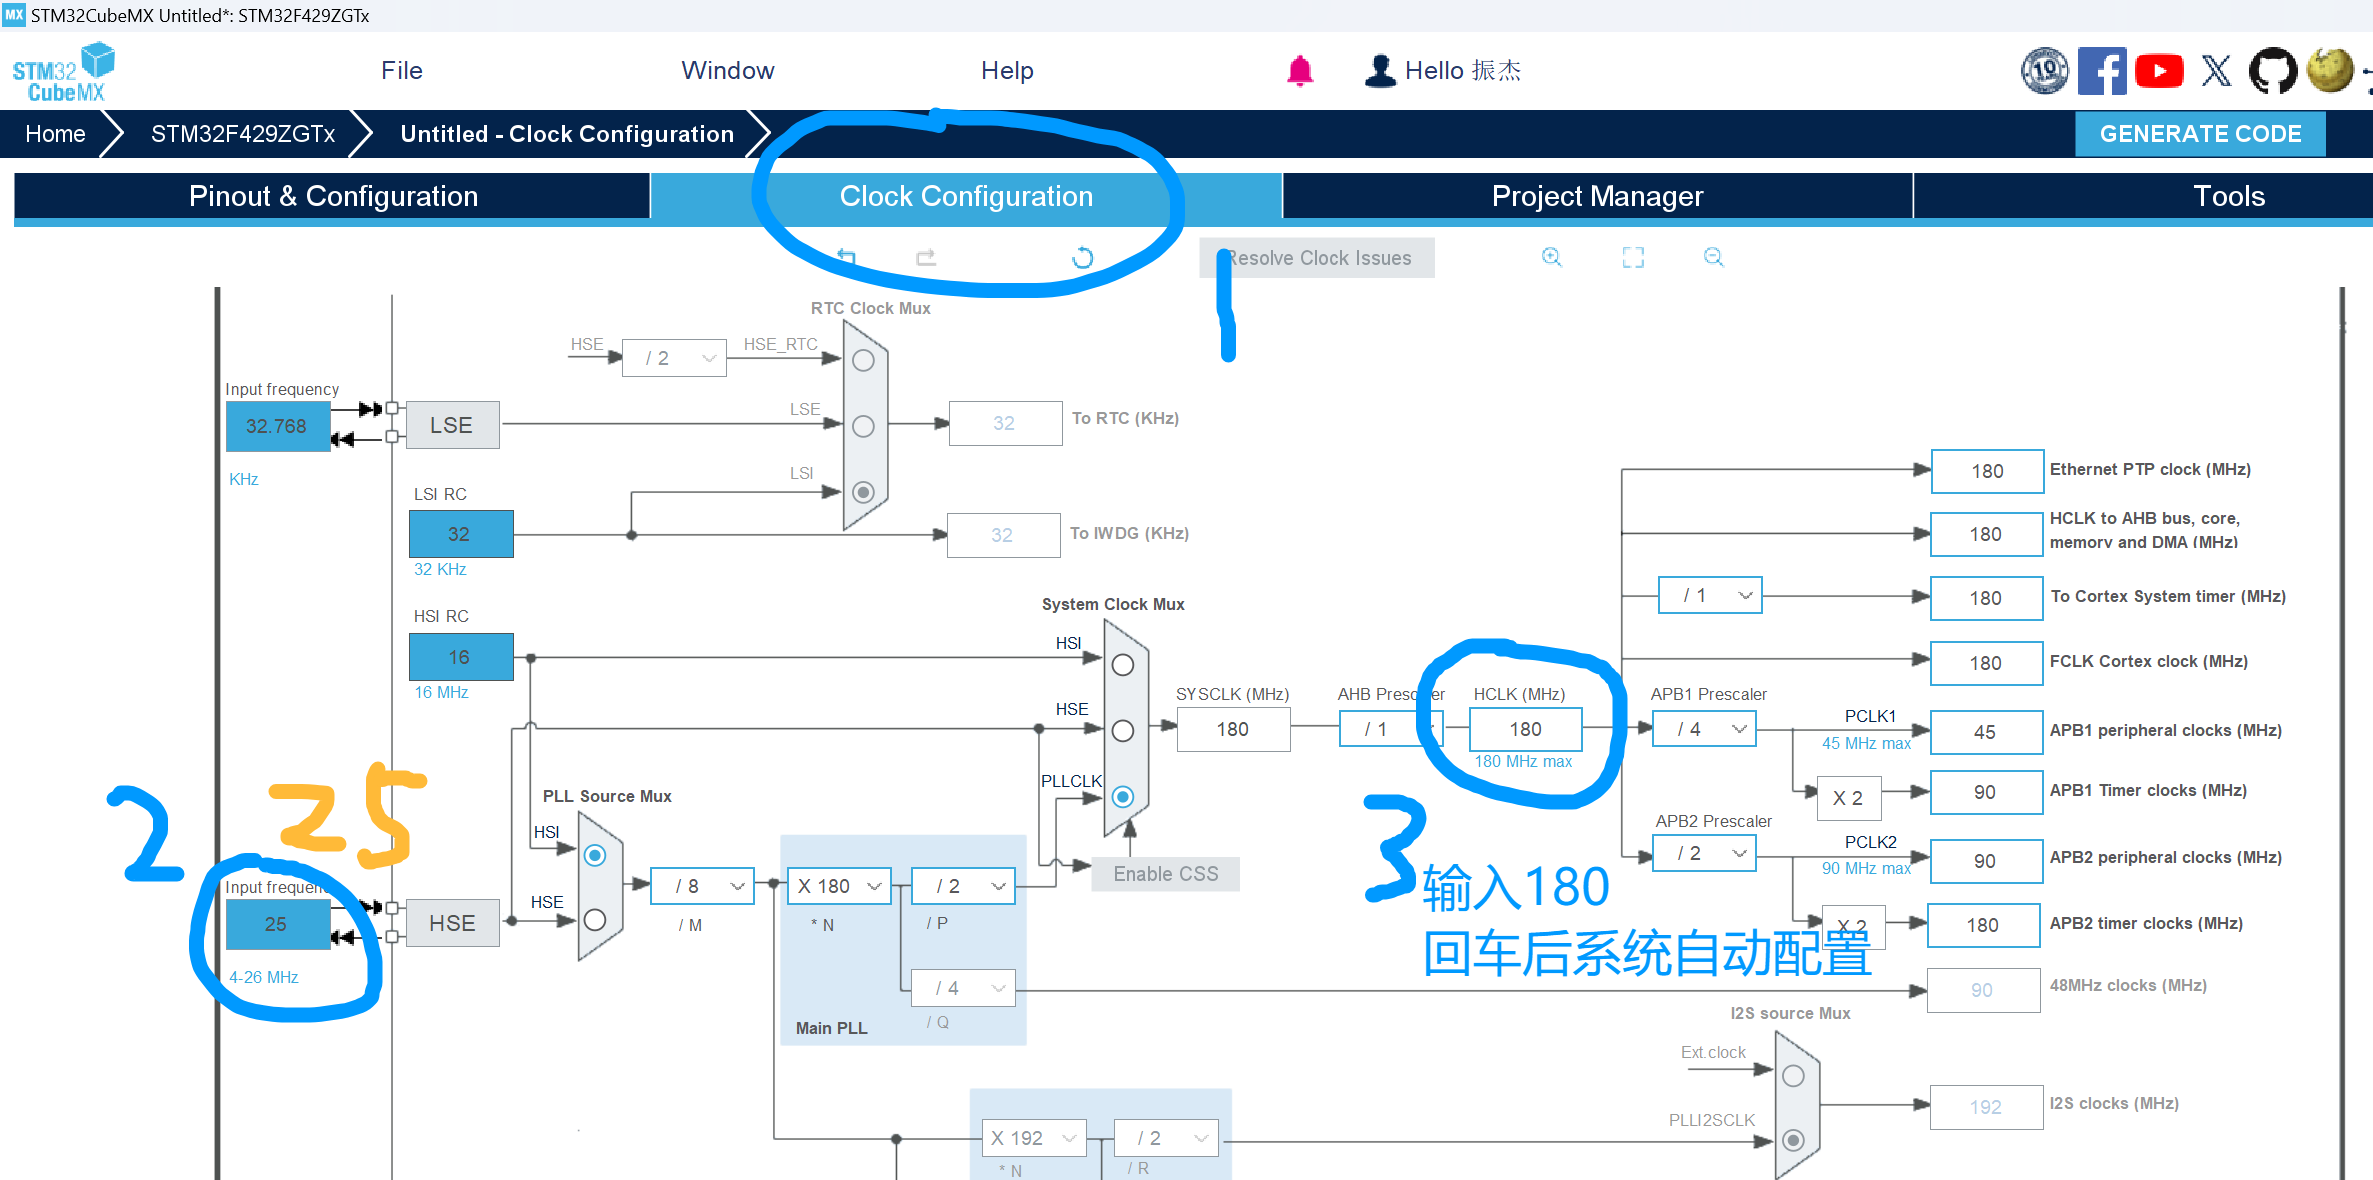This screenshot has width=2373, height=1180.
Task: Open the File menu
Action: point(402,71)
